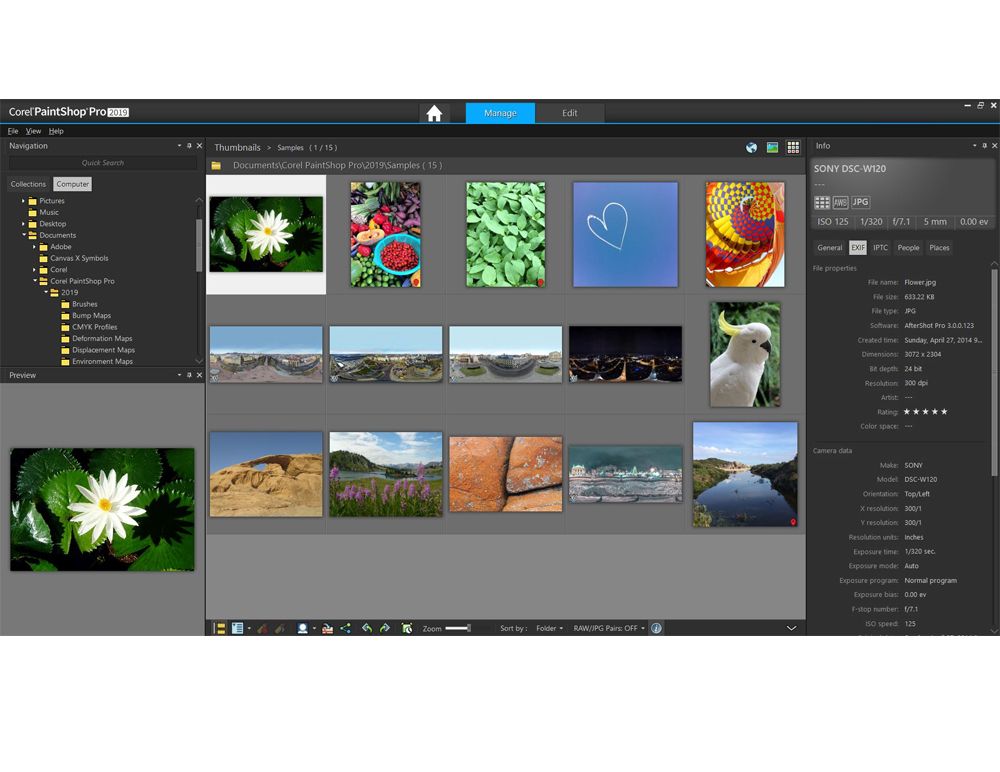Screen dimensions: 1000x772
Task: Click the Share photos icon
Action: (x=345, y=628)
